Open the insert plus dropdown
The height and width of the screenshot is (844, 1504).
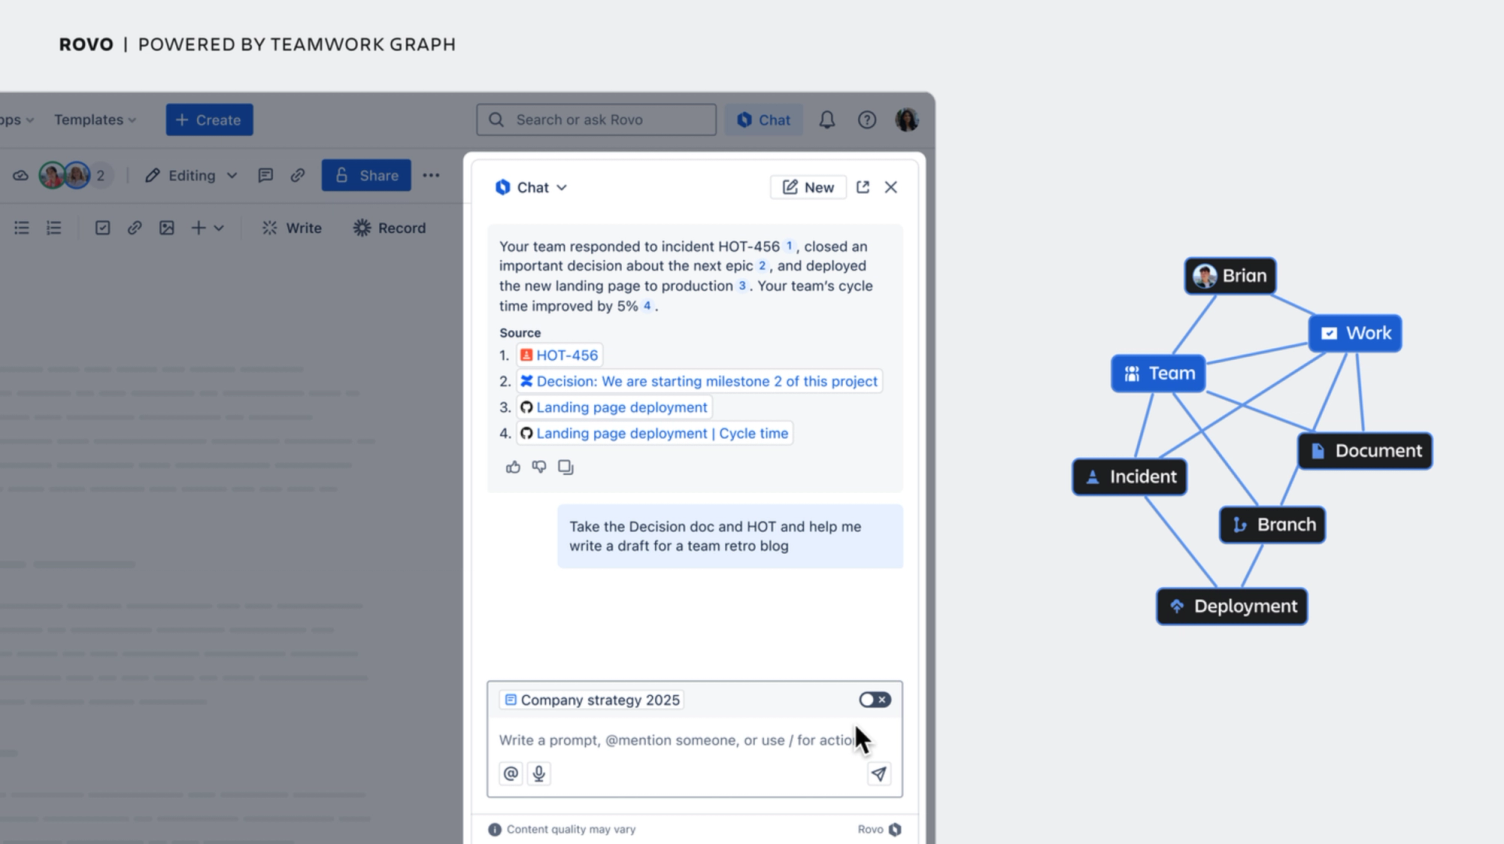tap(207, 228)
